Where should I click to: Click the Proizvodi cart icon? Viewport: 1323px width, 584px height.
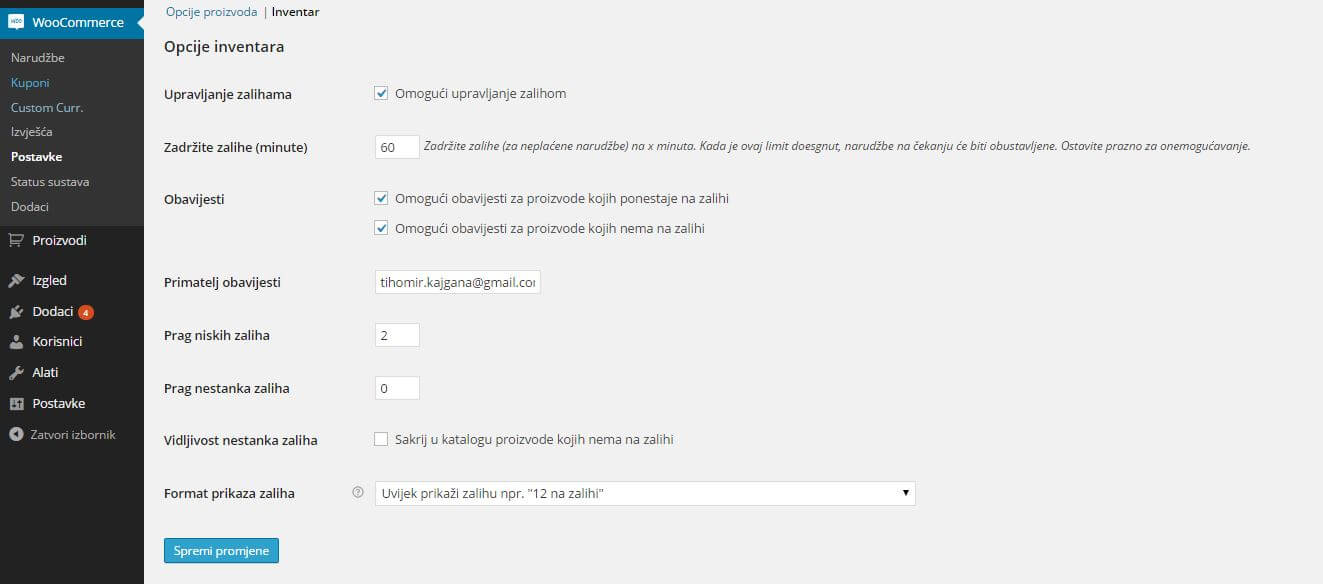16,241
